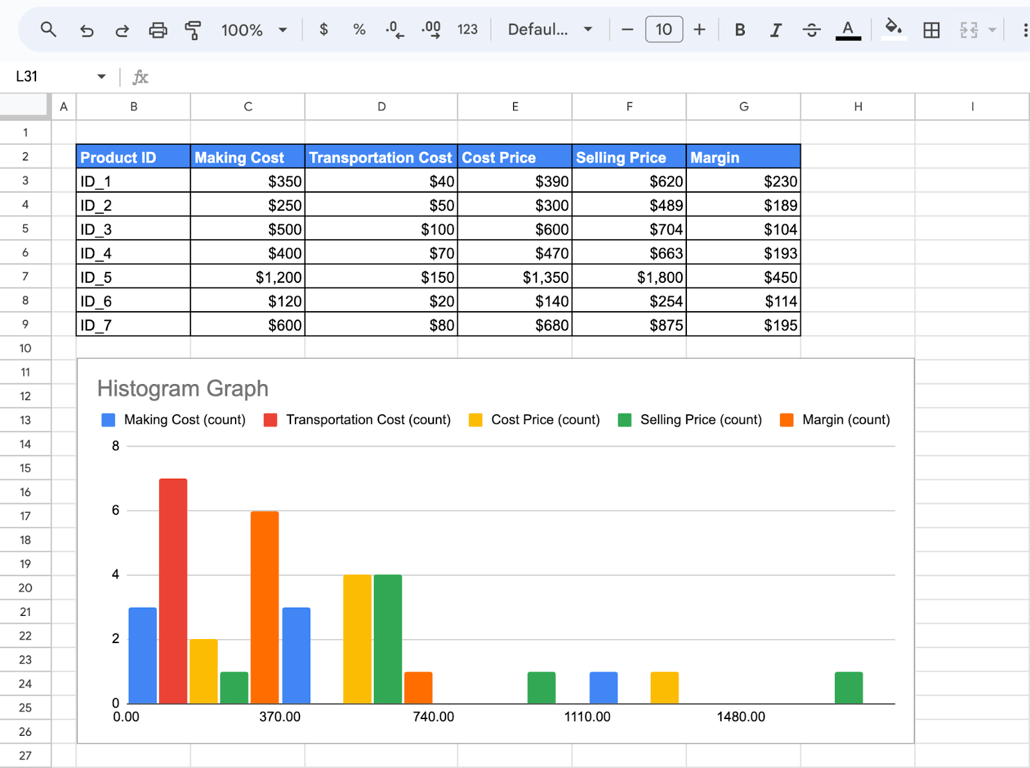Open more number formats (123)
1030x768 pixels.
point(467,30)
